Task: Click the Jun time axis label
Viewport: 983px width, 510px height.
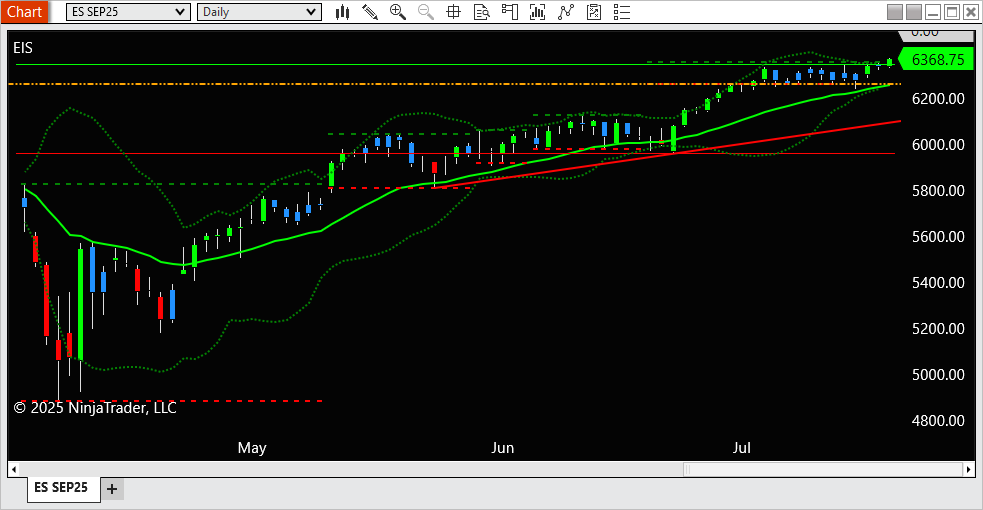Action: point(502,448)
